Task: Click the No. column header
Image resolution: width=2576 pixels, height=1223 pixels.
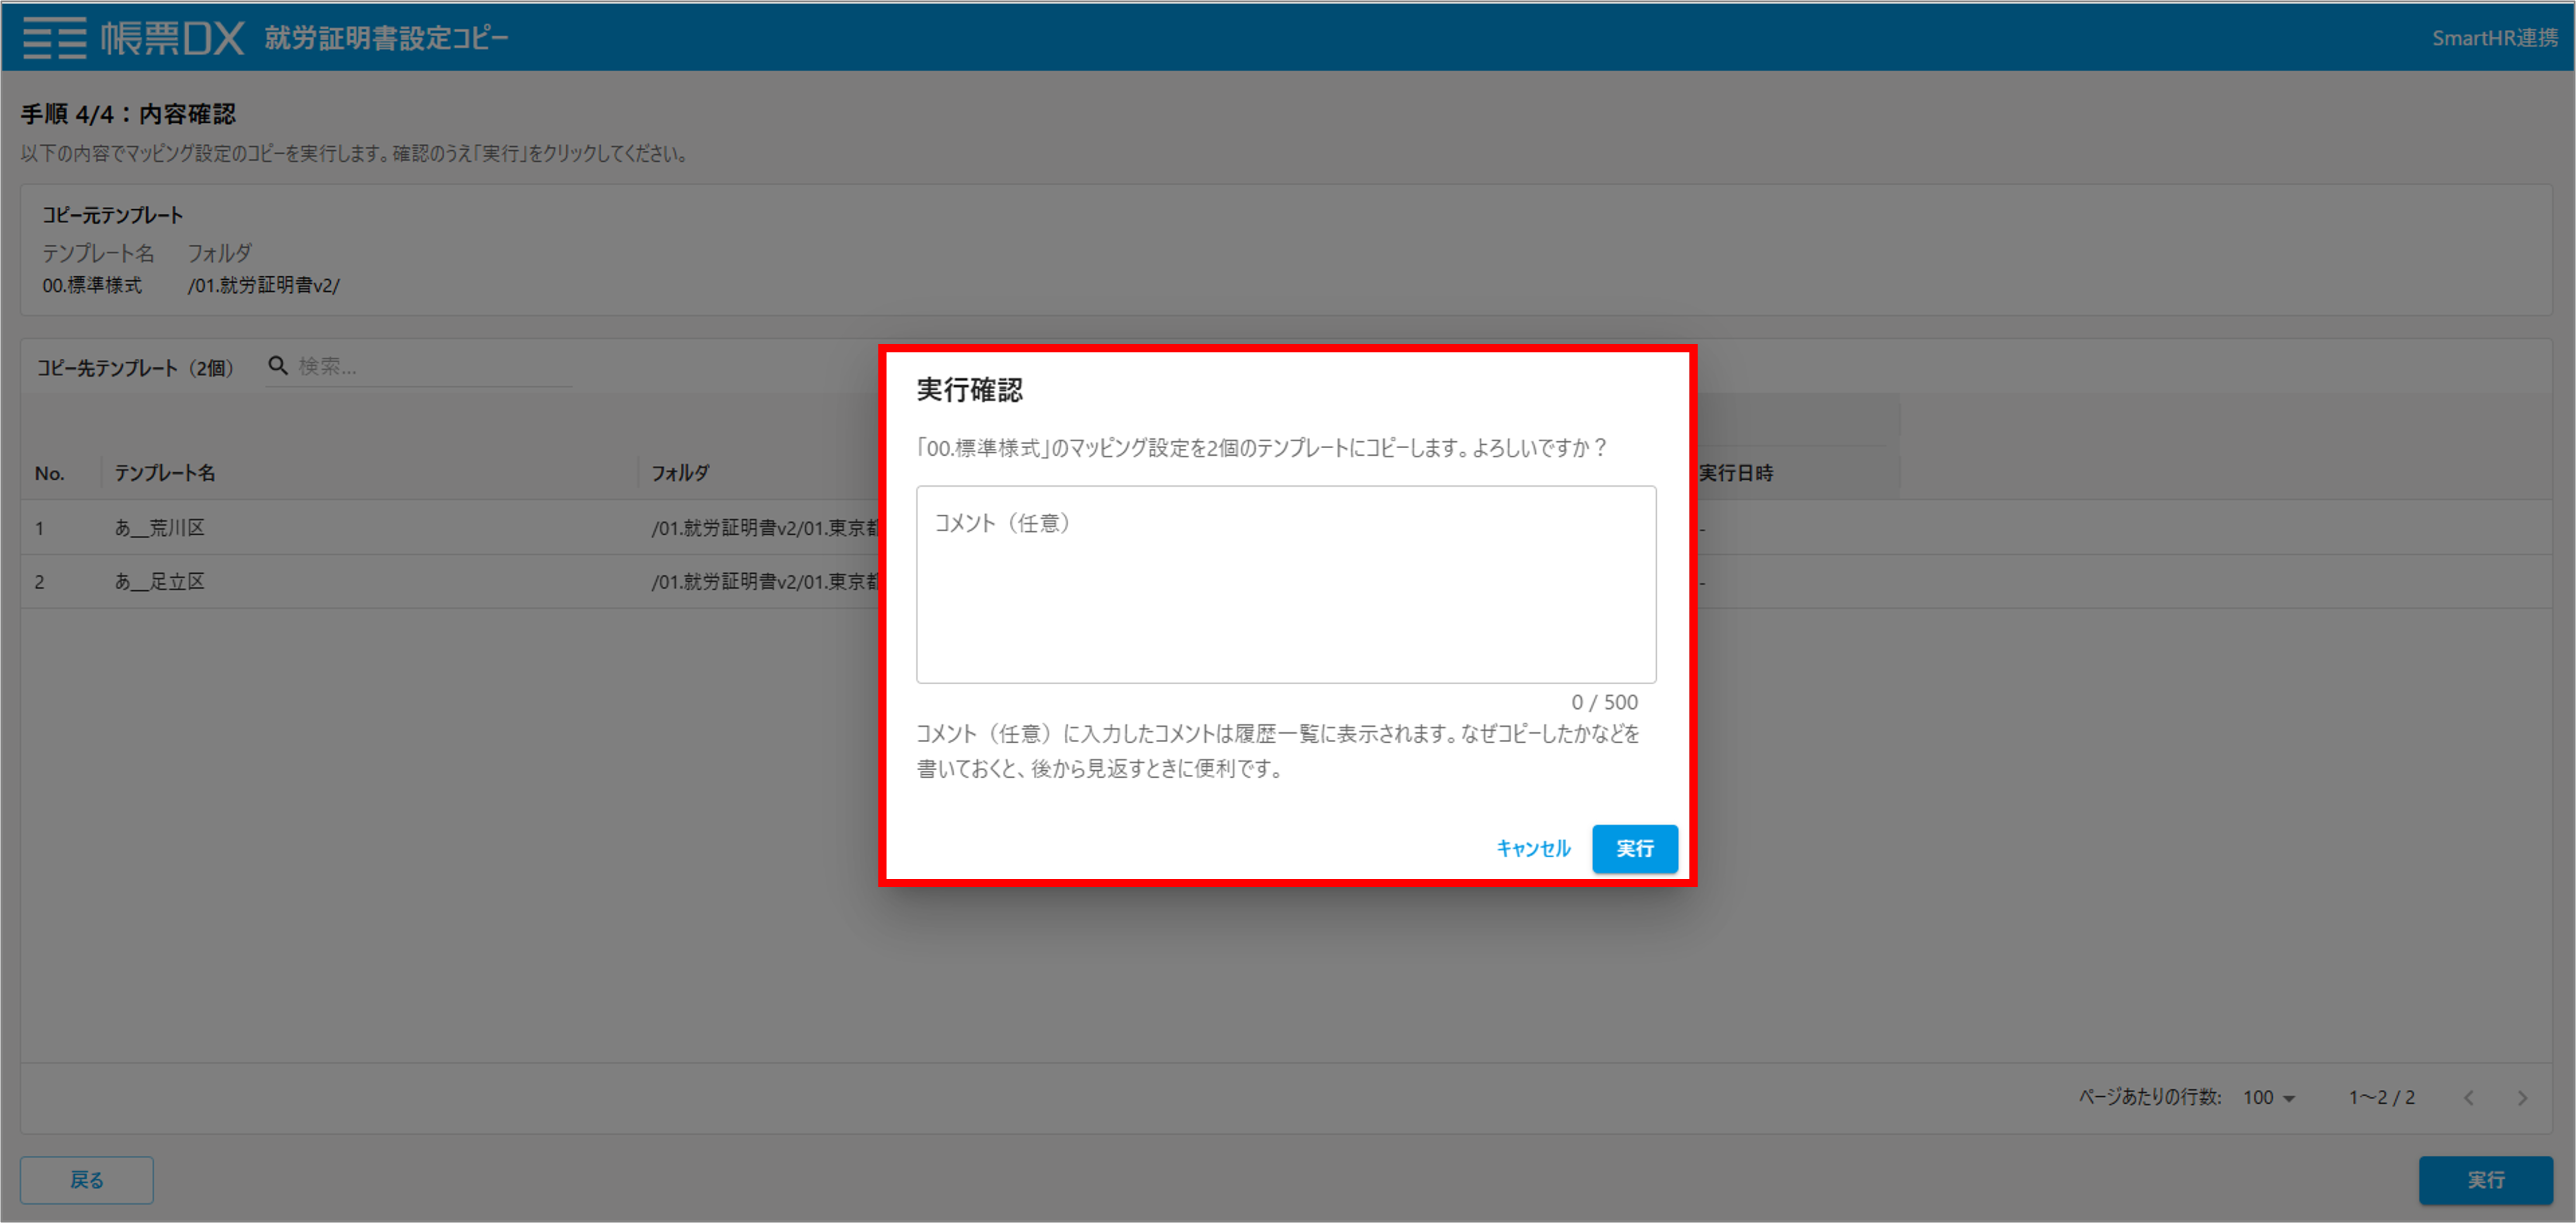Action: (x=49, y=473)
